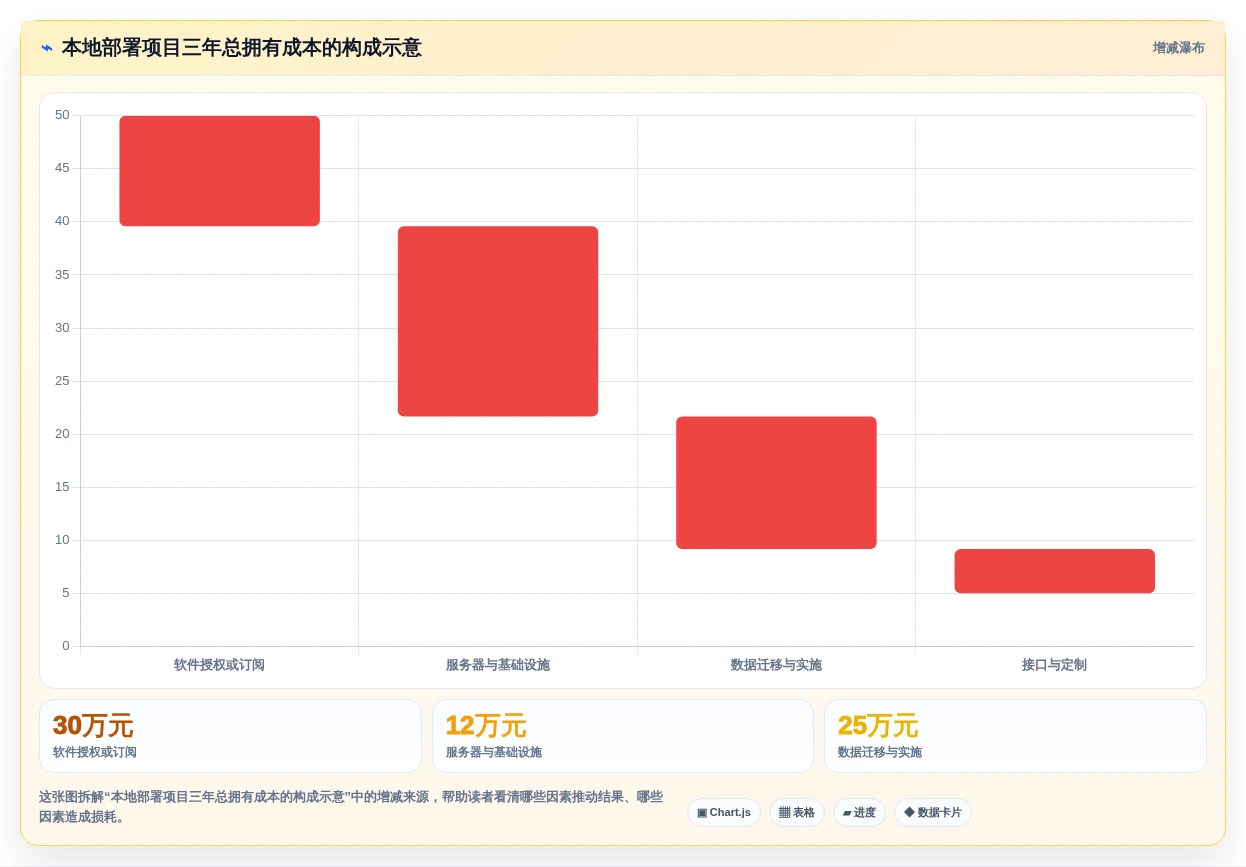Image resolution: width=1246 pixels, height=867 pixels.
Task: Click the y-axis value 50
Action: tap(62, 115)
